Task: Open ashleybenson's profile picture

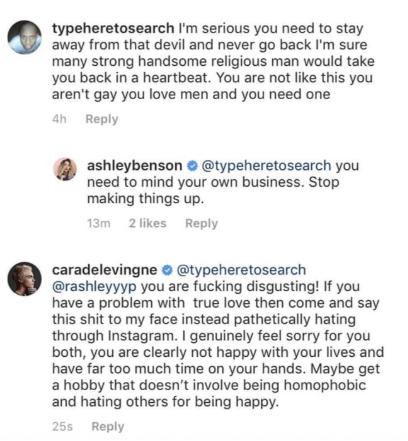Action: [65, 169]
